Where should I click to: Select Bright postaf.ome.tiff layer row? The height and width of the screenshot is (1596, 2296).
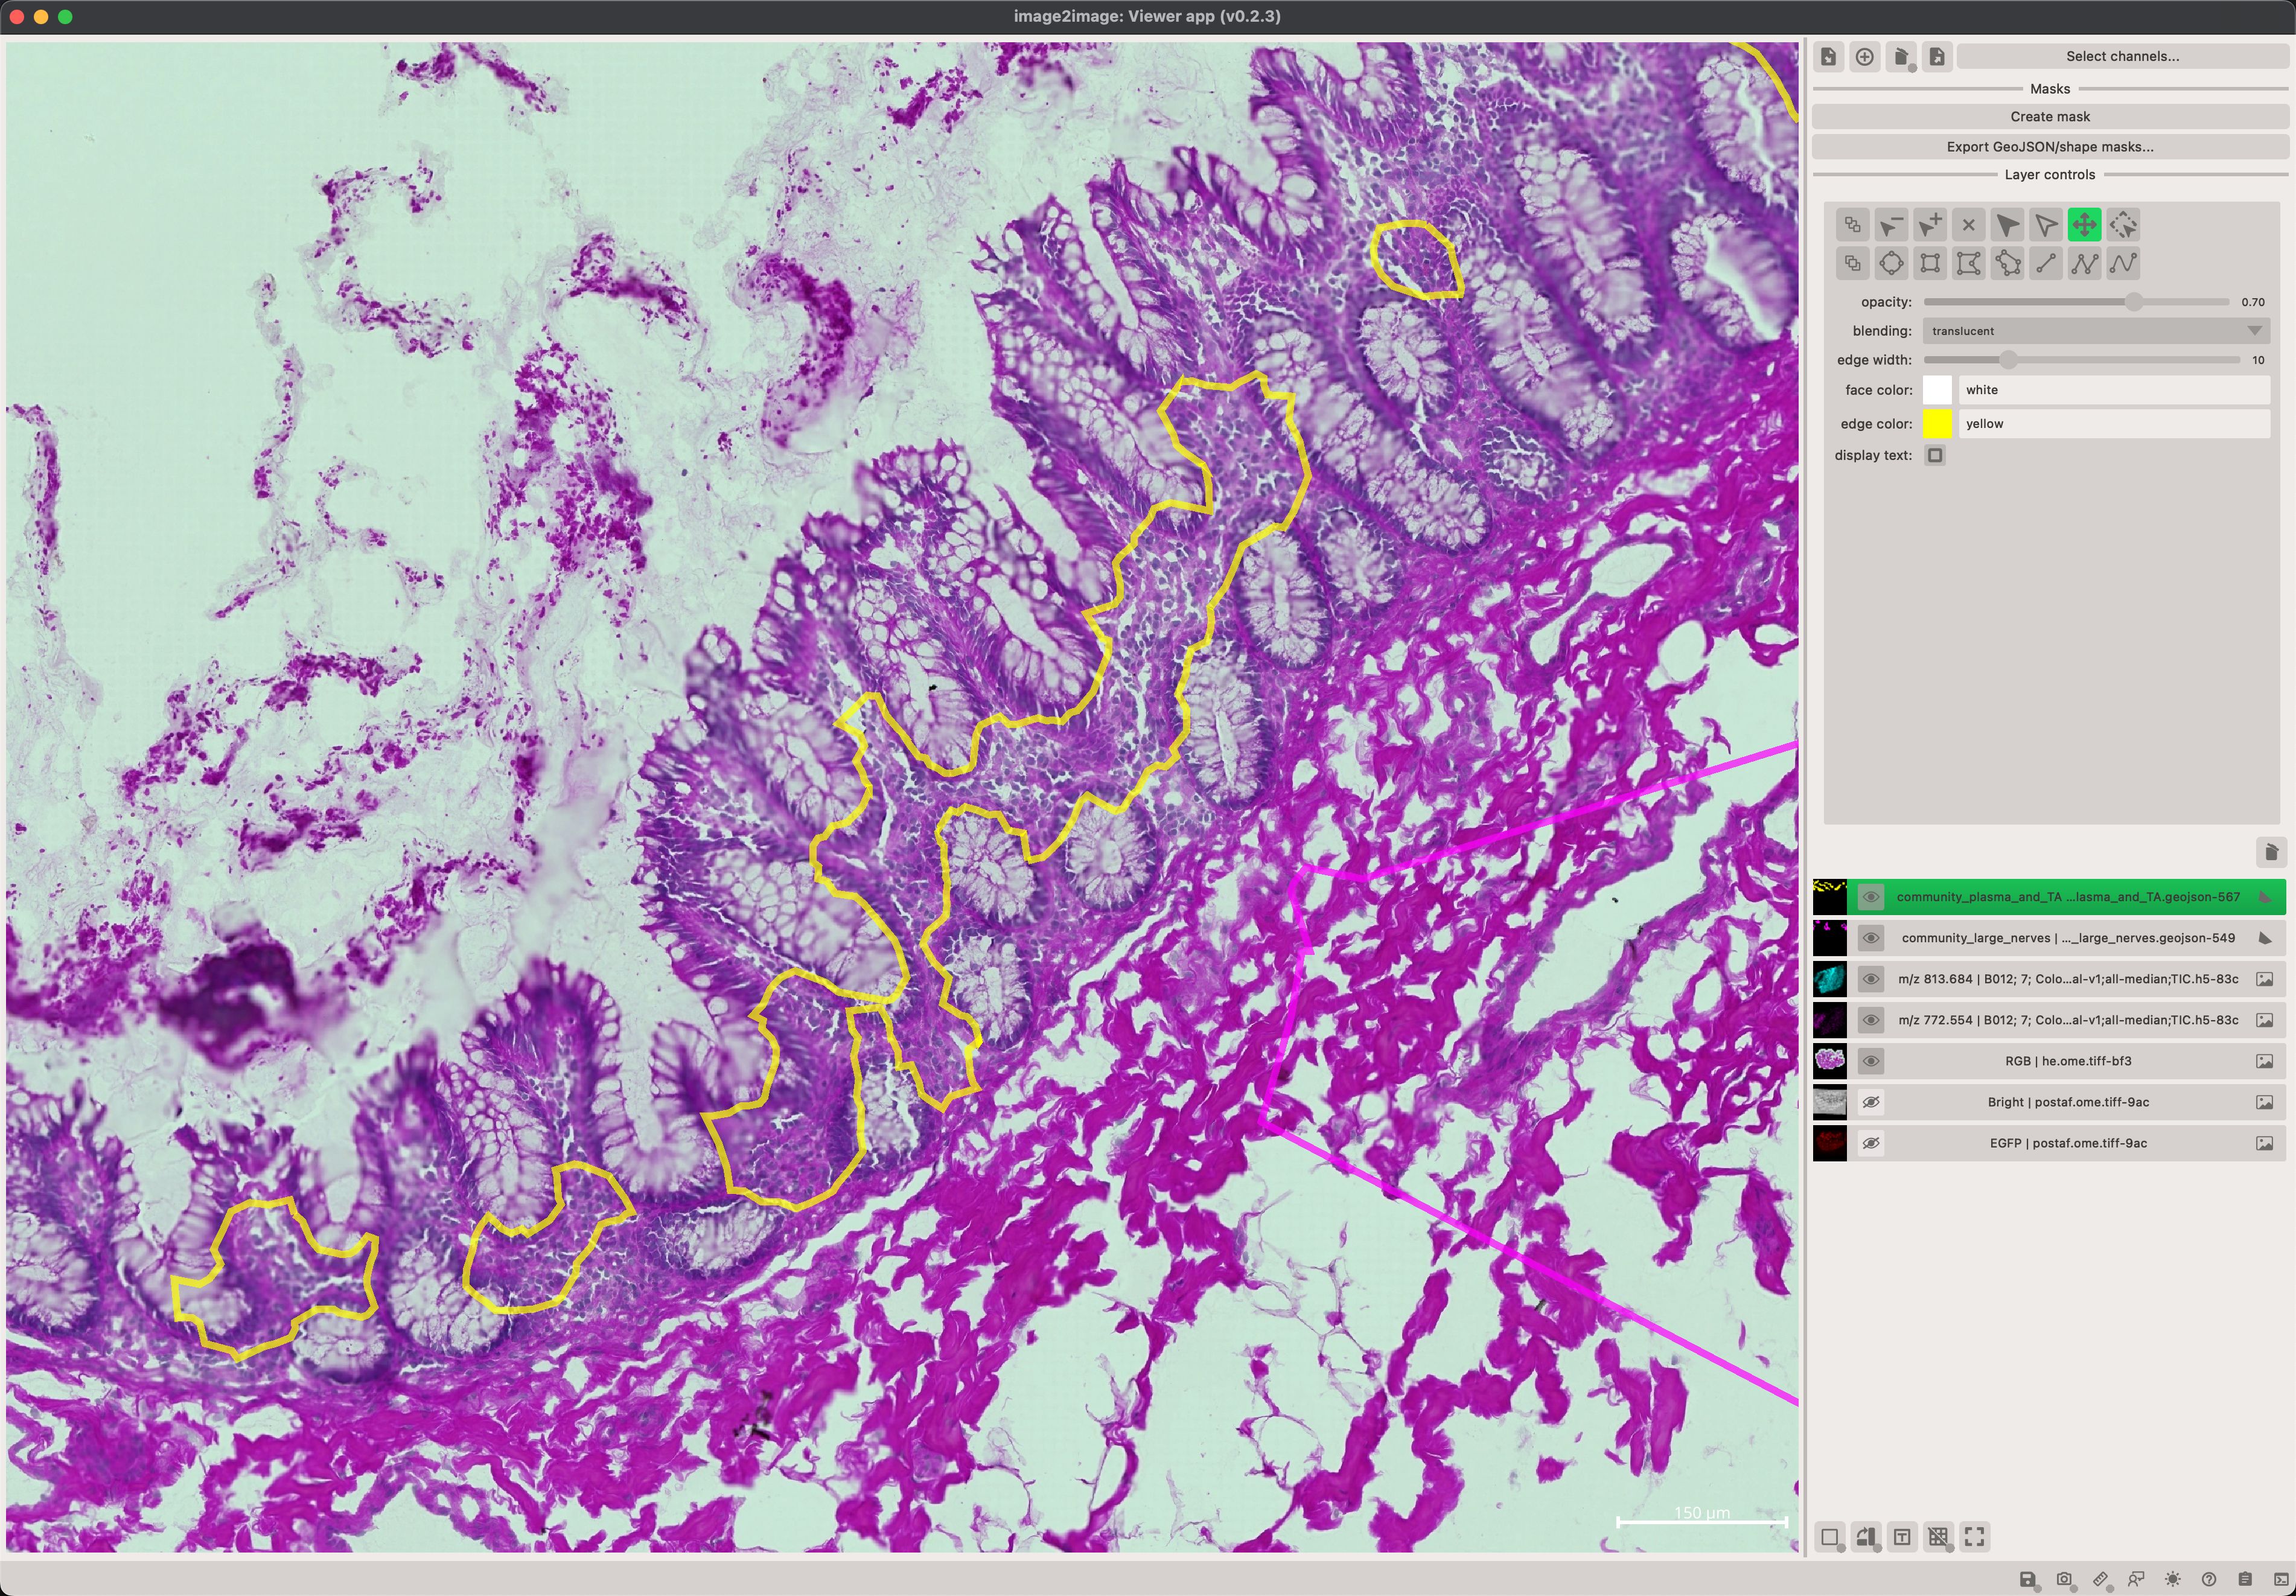[x=2067, y=1102]
